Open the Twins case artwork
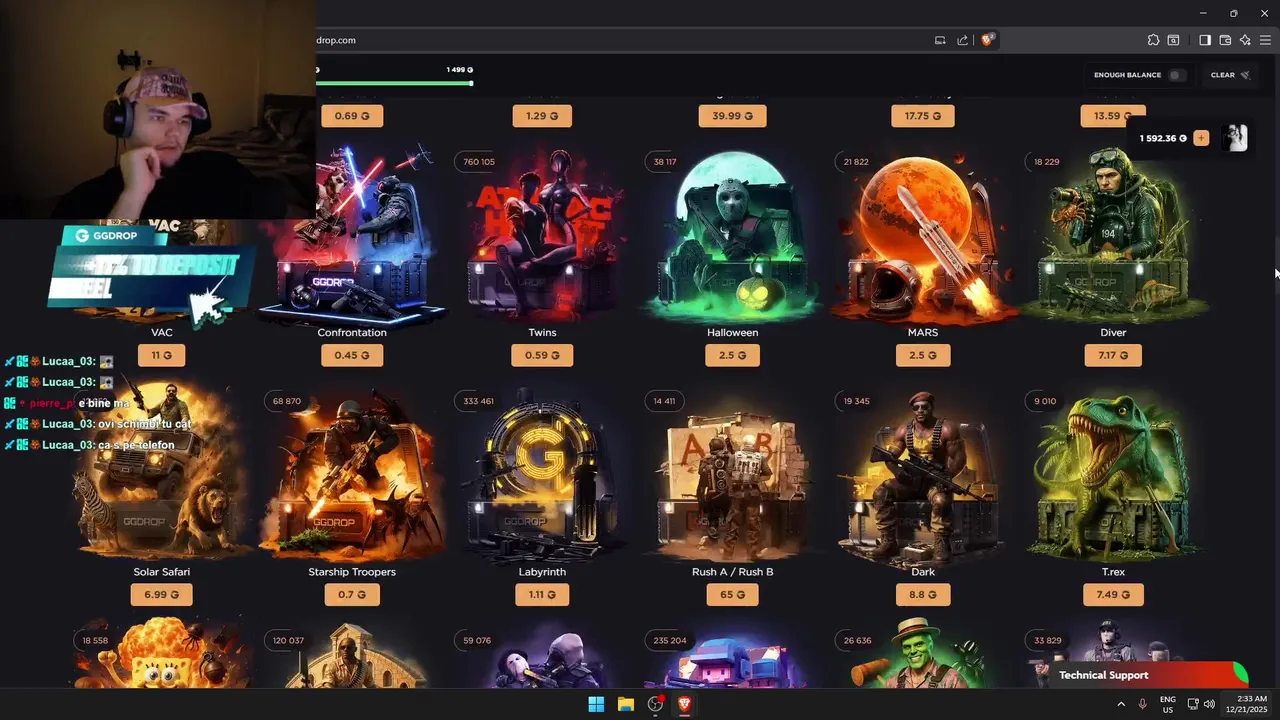 tap(542, 236)
